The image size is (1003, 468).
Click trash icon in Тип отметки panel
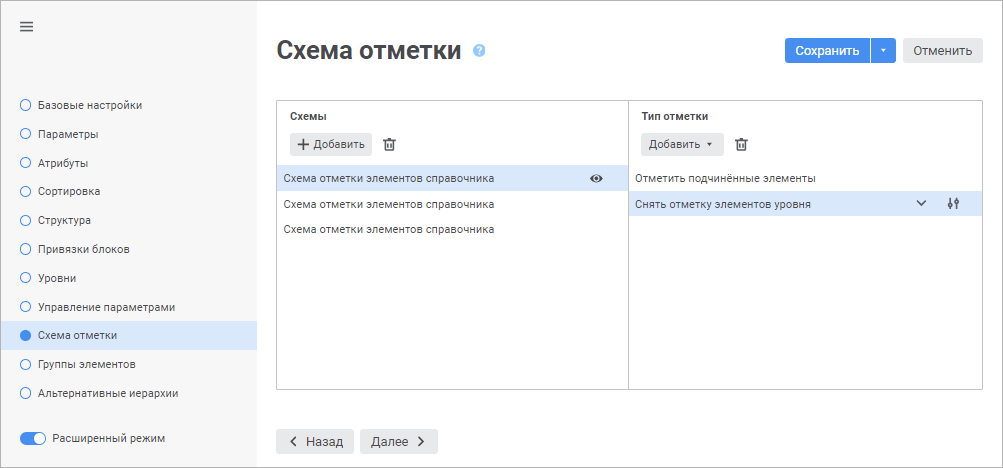tap(741, 145)
